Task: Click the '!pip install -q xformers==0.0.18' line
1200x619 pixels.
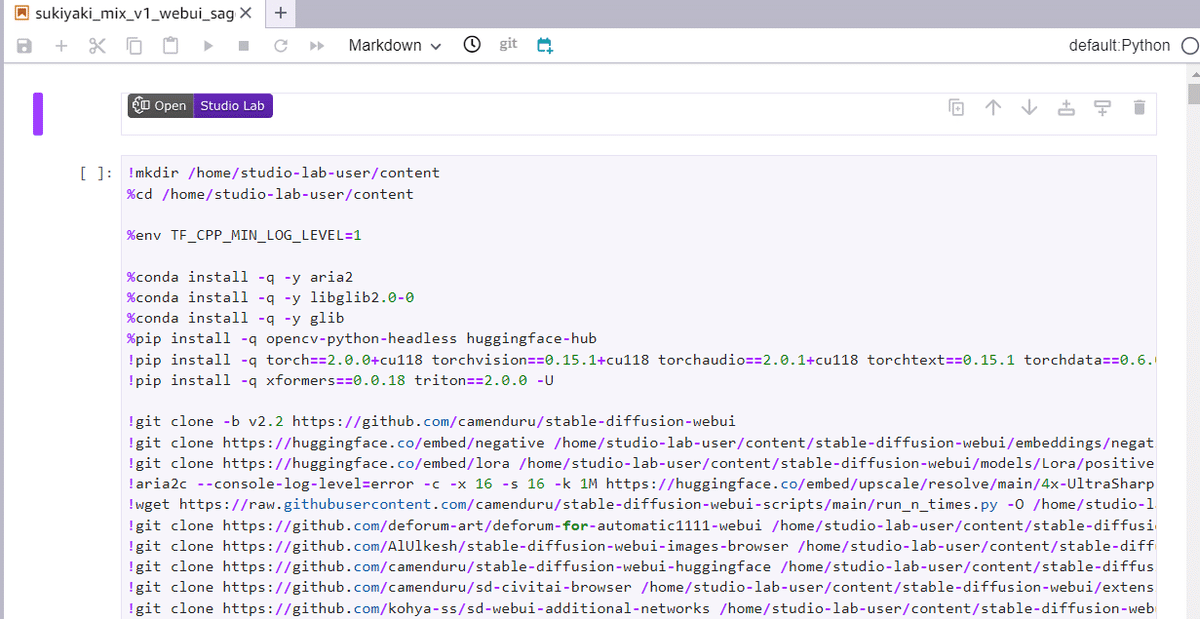Action: coord(341,380)
